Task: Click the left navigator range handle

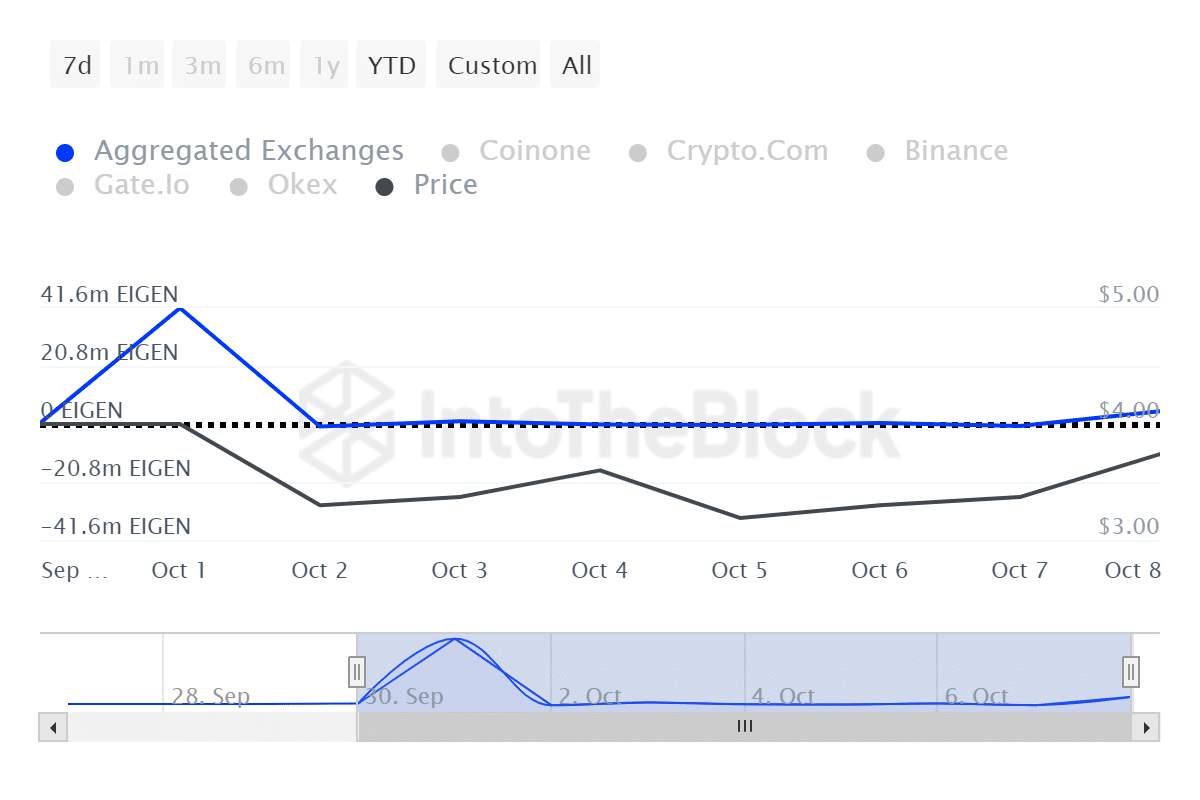Action: click(x=357, y=671)
